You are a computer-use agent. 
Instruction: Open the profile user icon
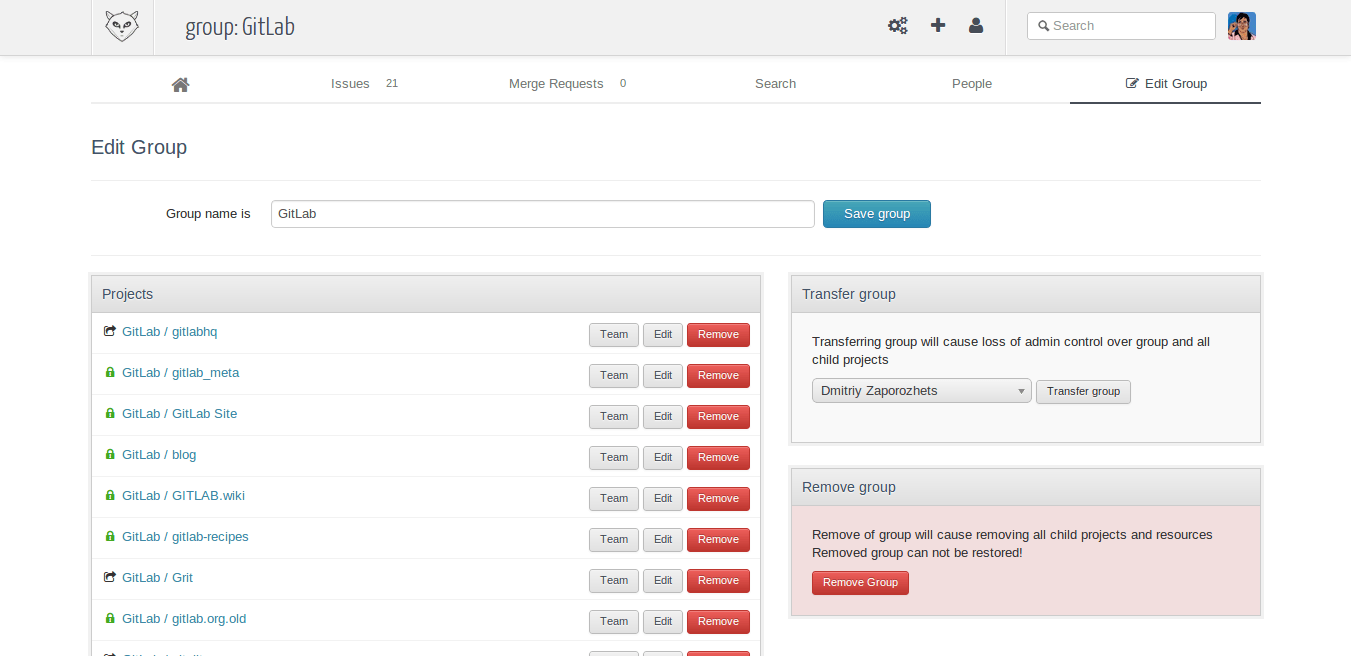click(x=976, y=26)
